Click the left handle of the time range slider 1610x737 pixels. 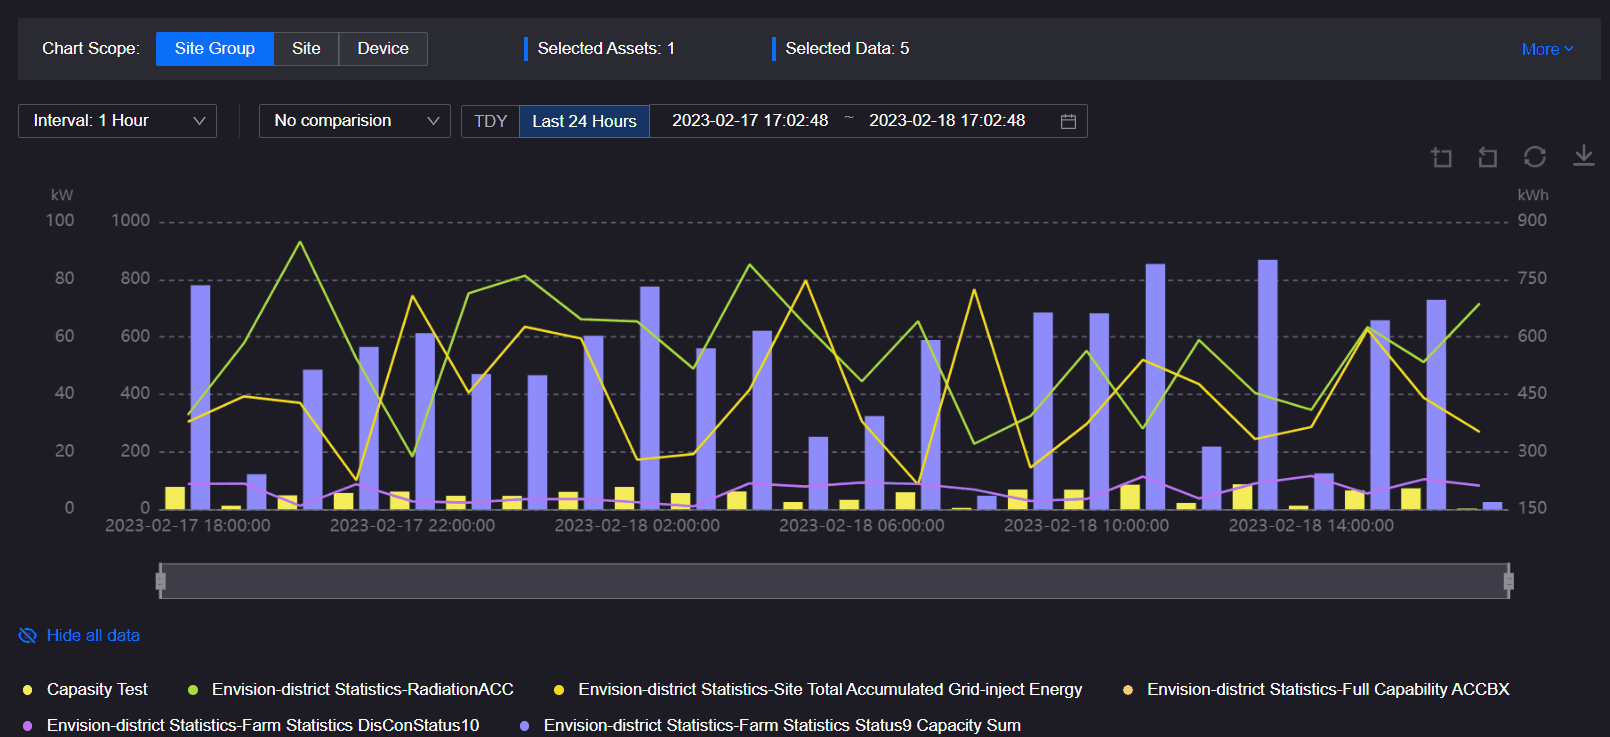click(x=160, y=581)
